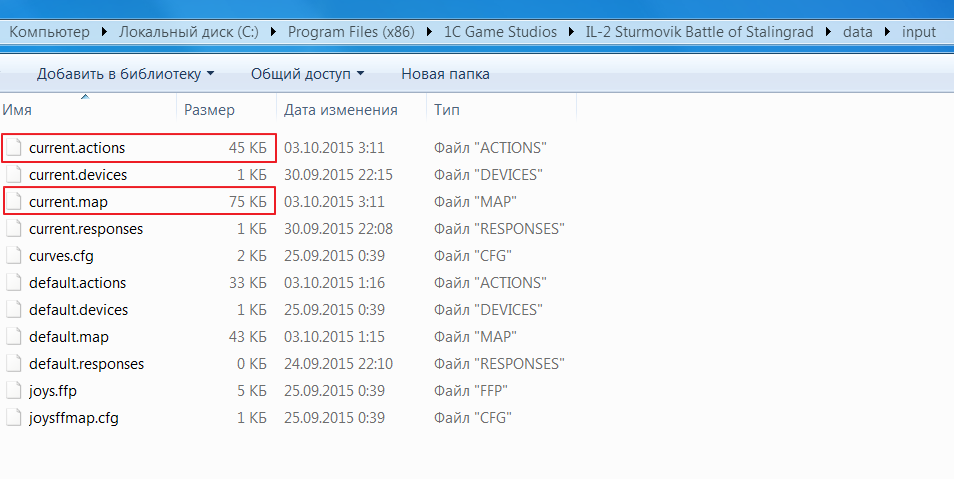Click date 24.09.2015 22:10 of default.responses

coord(338,364)
